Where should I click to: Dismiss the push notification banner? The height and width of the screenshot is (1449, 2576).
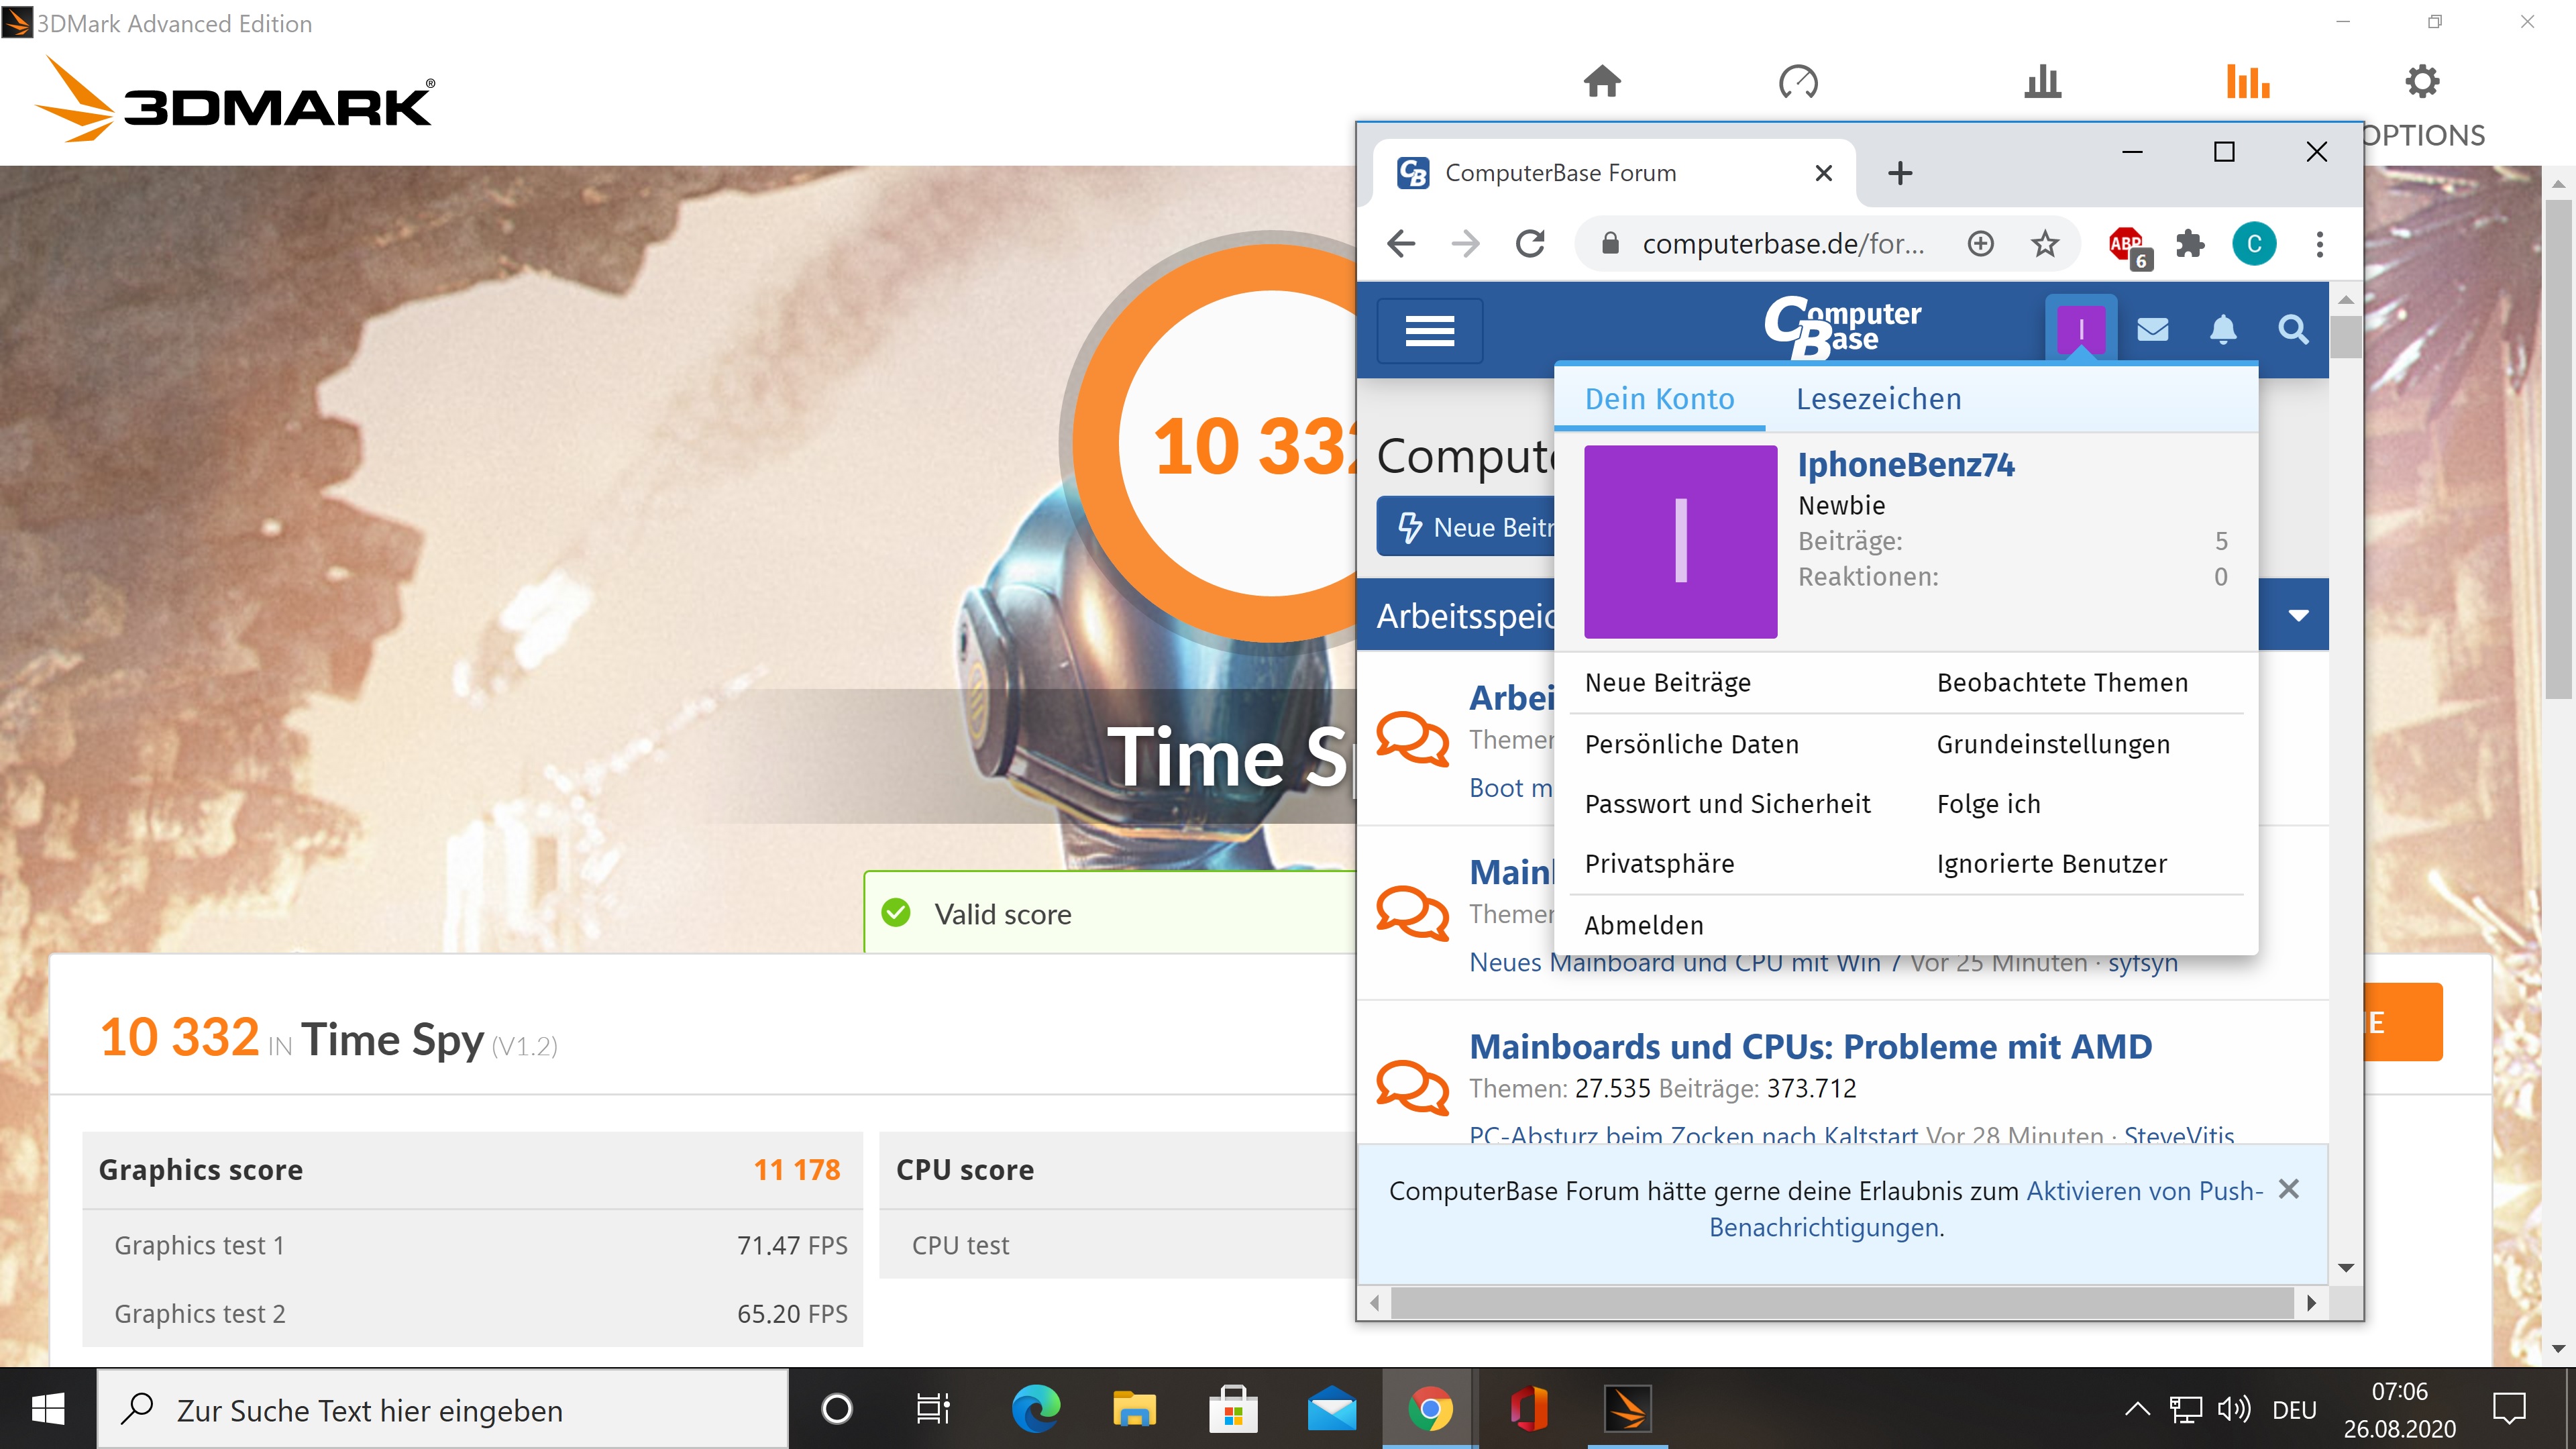pos(2288,1189)
